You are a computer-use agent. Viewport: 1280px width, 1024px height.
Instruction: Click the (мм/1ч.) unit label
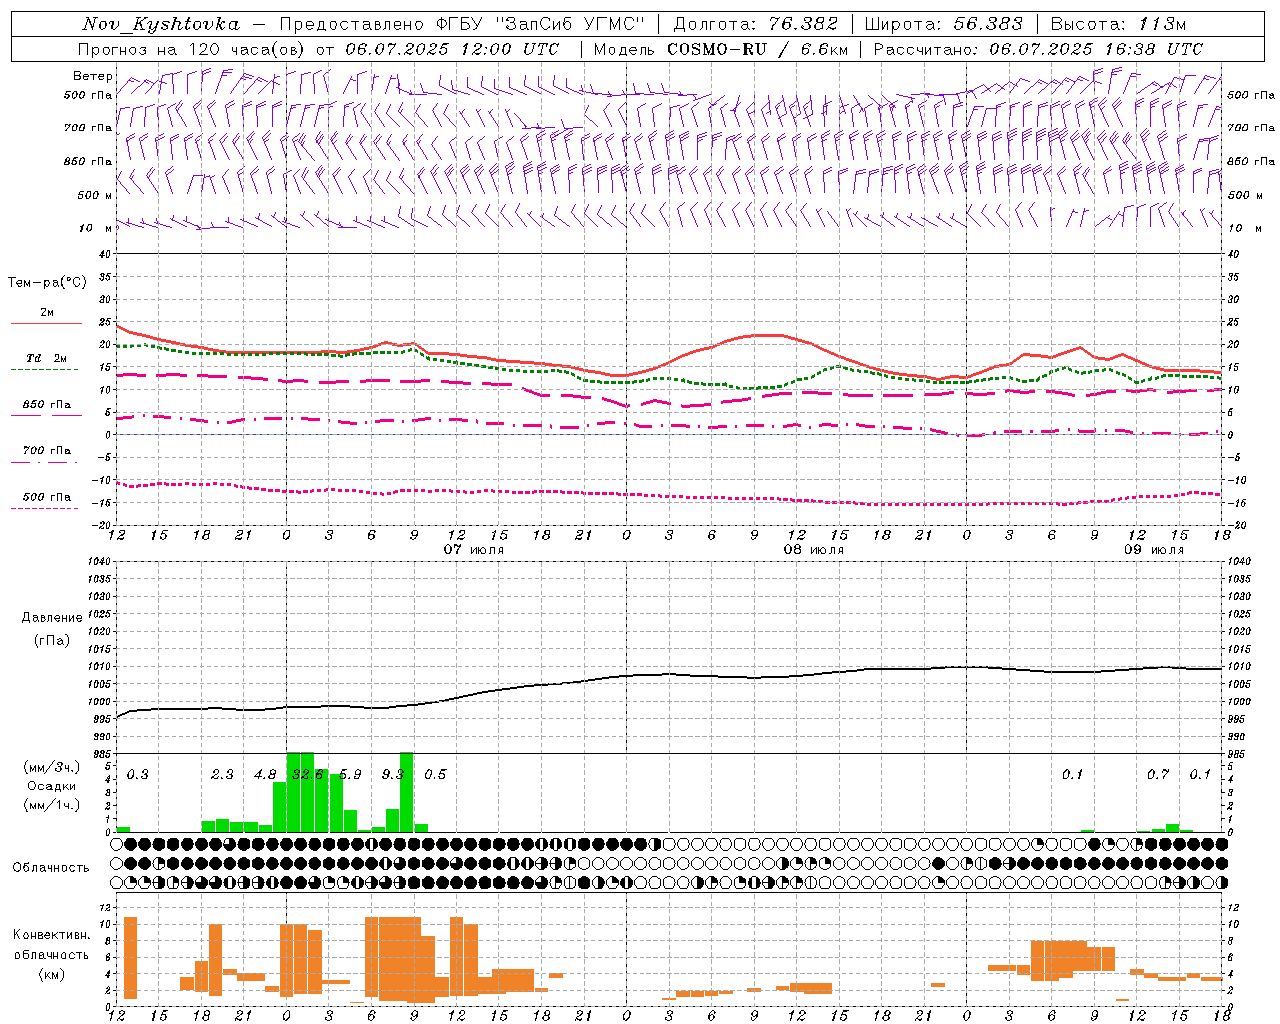coord(51,805)
